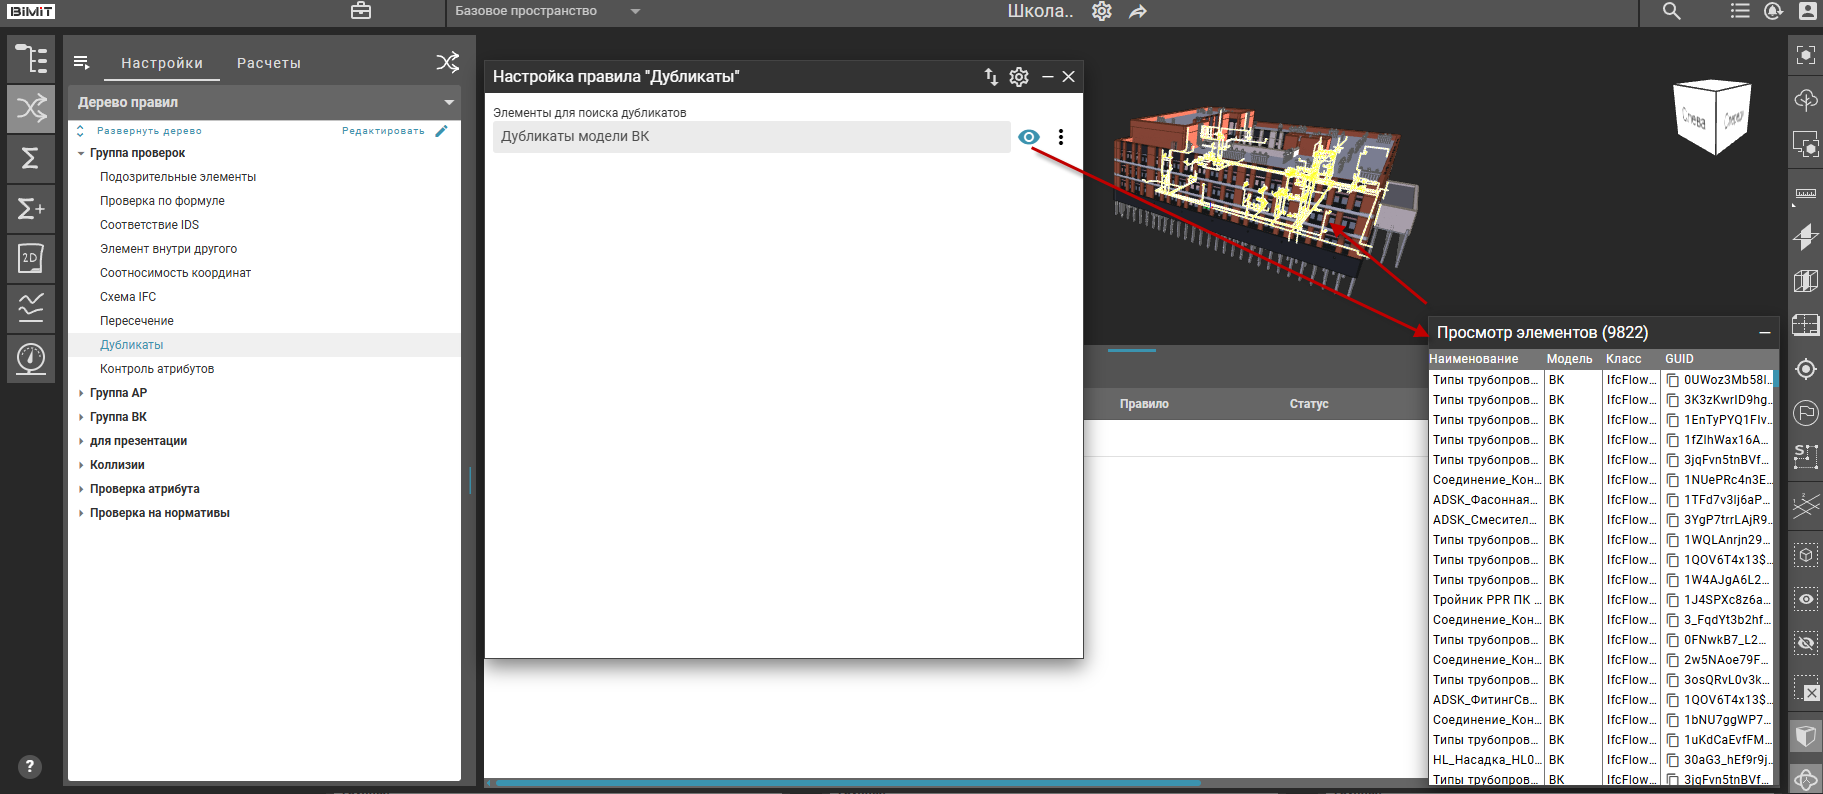
Task: Click the share arrow next to project name
Action: coord(1138,12)
